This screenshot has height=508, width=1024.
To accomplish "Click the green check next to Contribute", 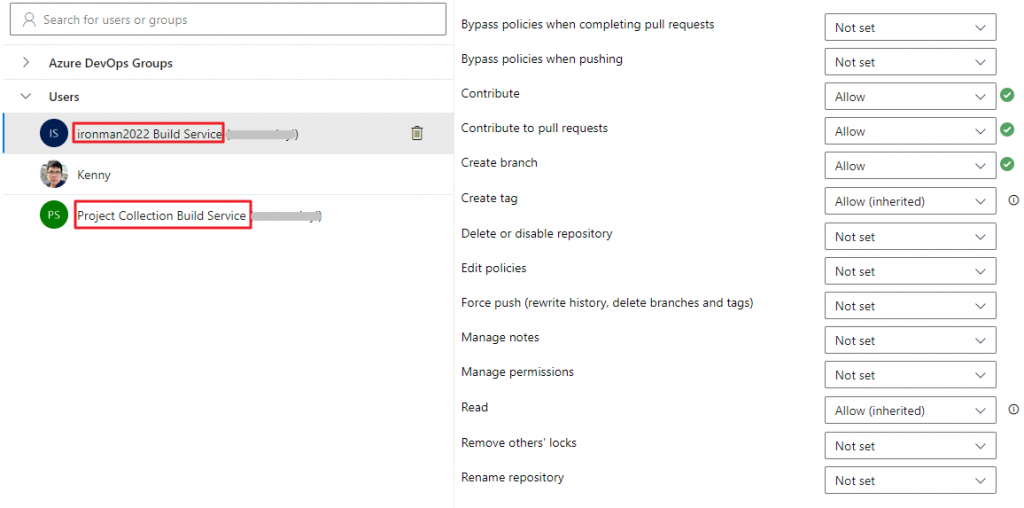I will click(1008, 96).
